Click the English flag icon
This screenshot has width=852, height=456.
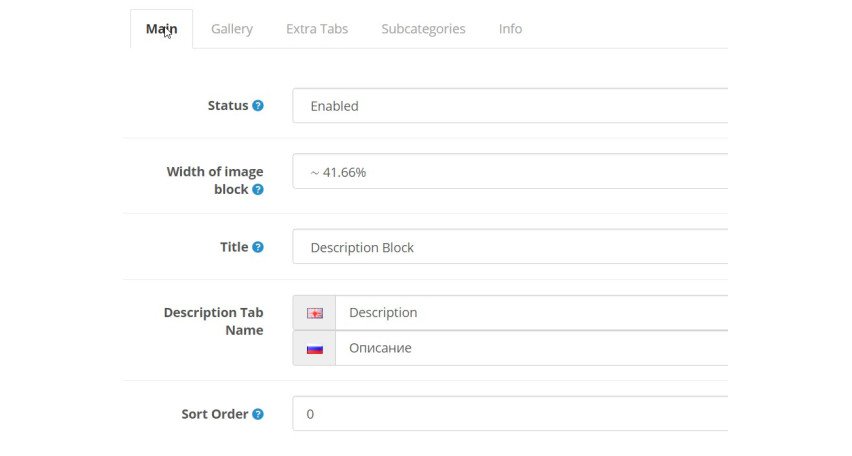click(315, 313)
